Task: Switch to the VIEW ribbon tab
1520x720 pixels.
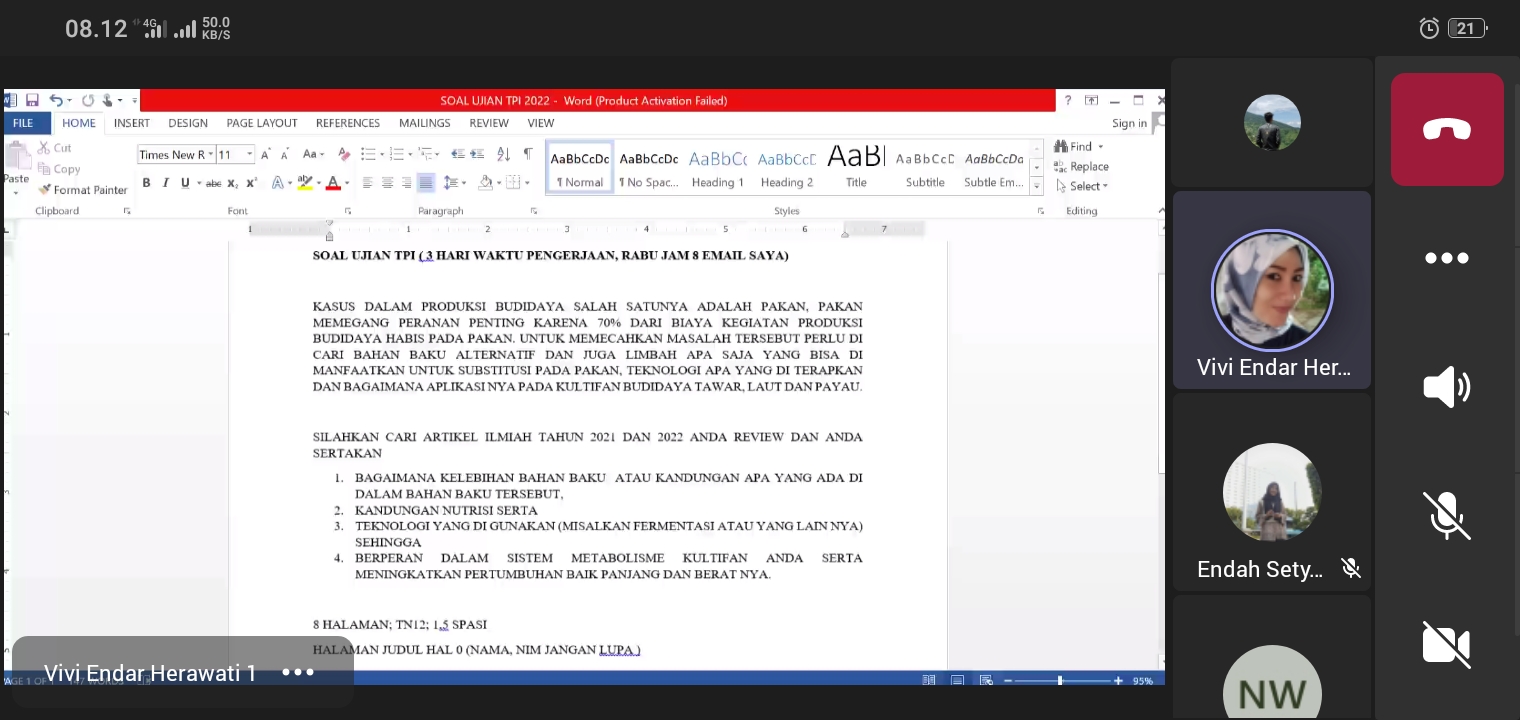Action: pos(541,123)
